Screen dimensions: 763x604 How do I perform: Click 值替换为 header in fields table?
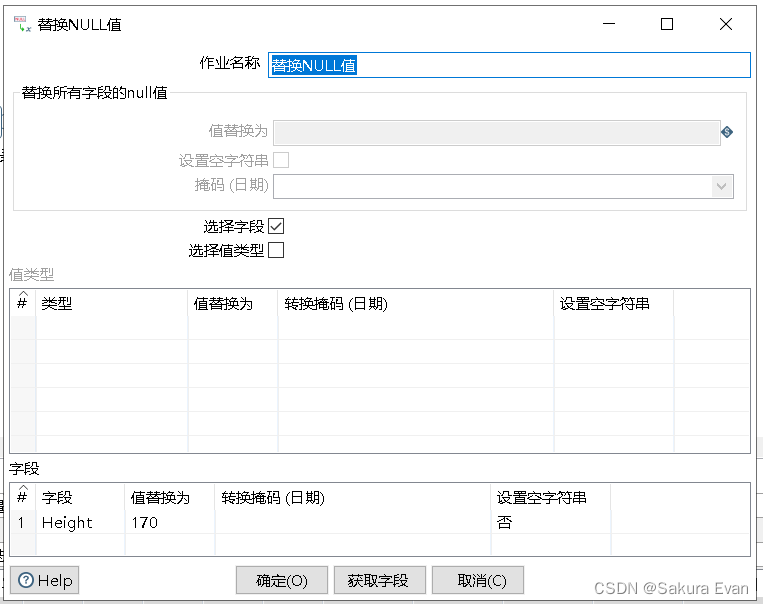(x=170, y=497)
